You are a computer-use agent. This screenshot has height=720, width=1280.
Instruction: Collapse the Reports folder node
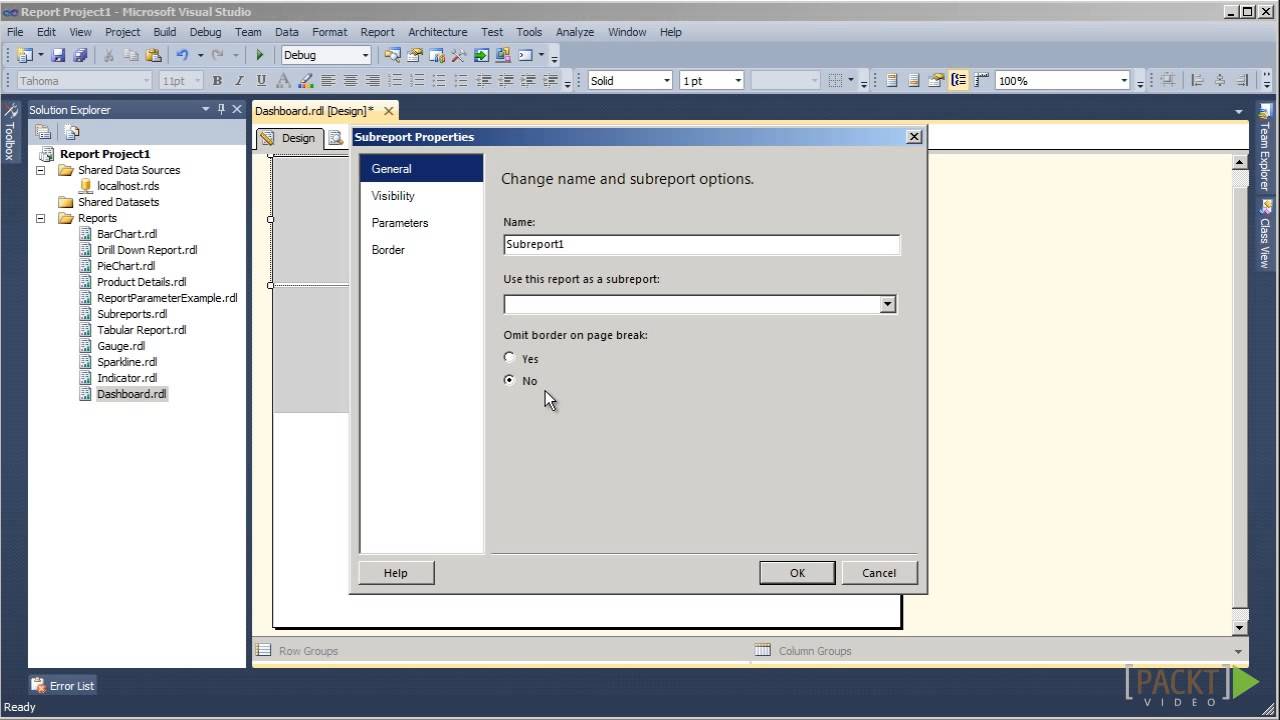(x=41, y=218)
